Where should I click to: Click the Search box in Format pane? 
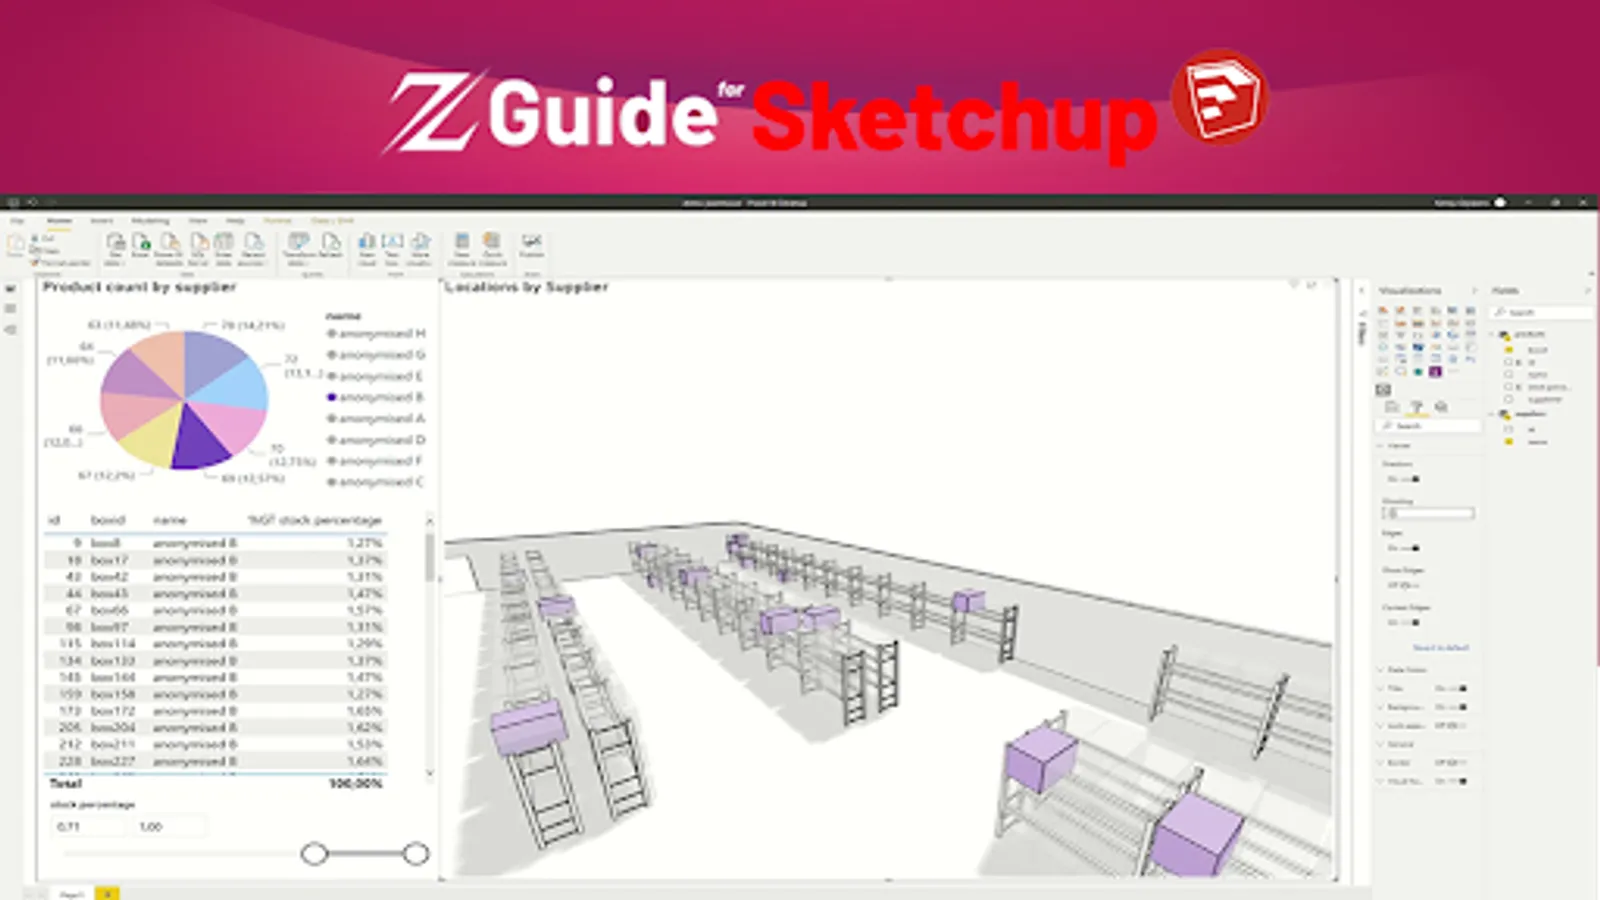(x=1428, y=426)
